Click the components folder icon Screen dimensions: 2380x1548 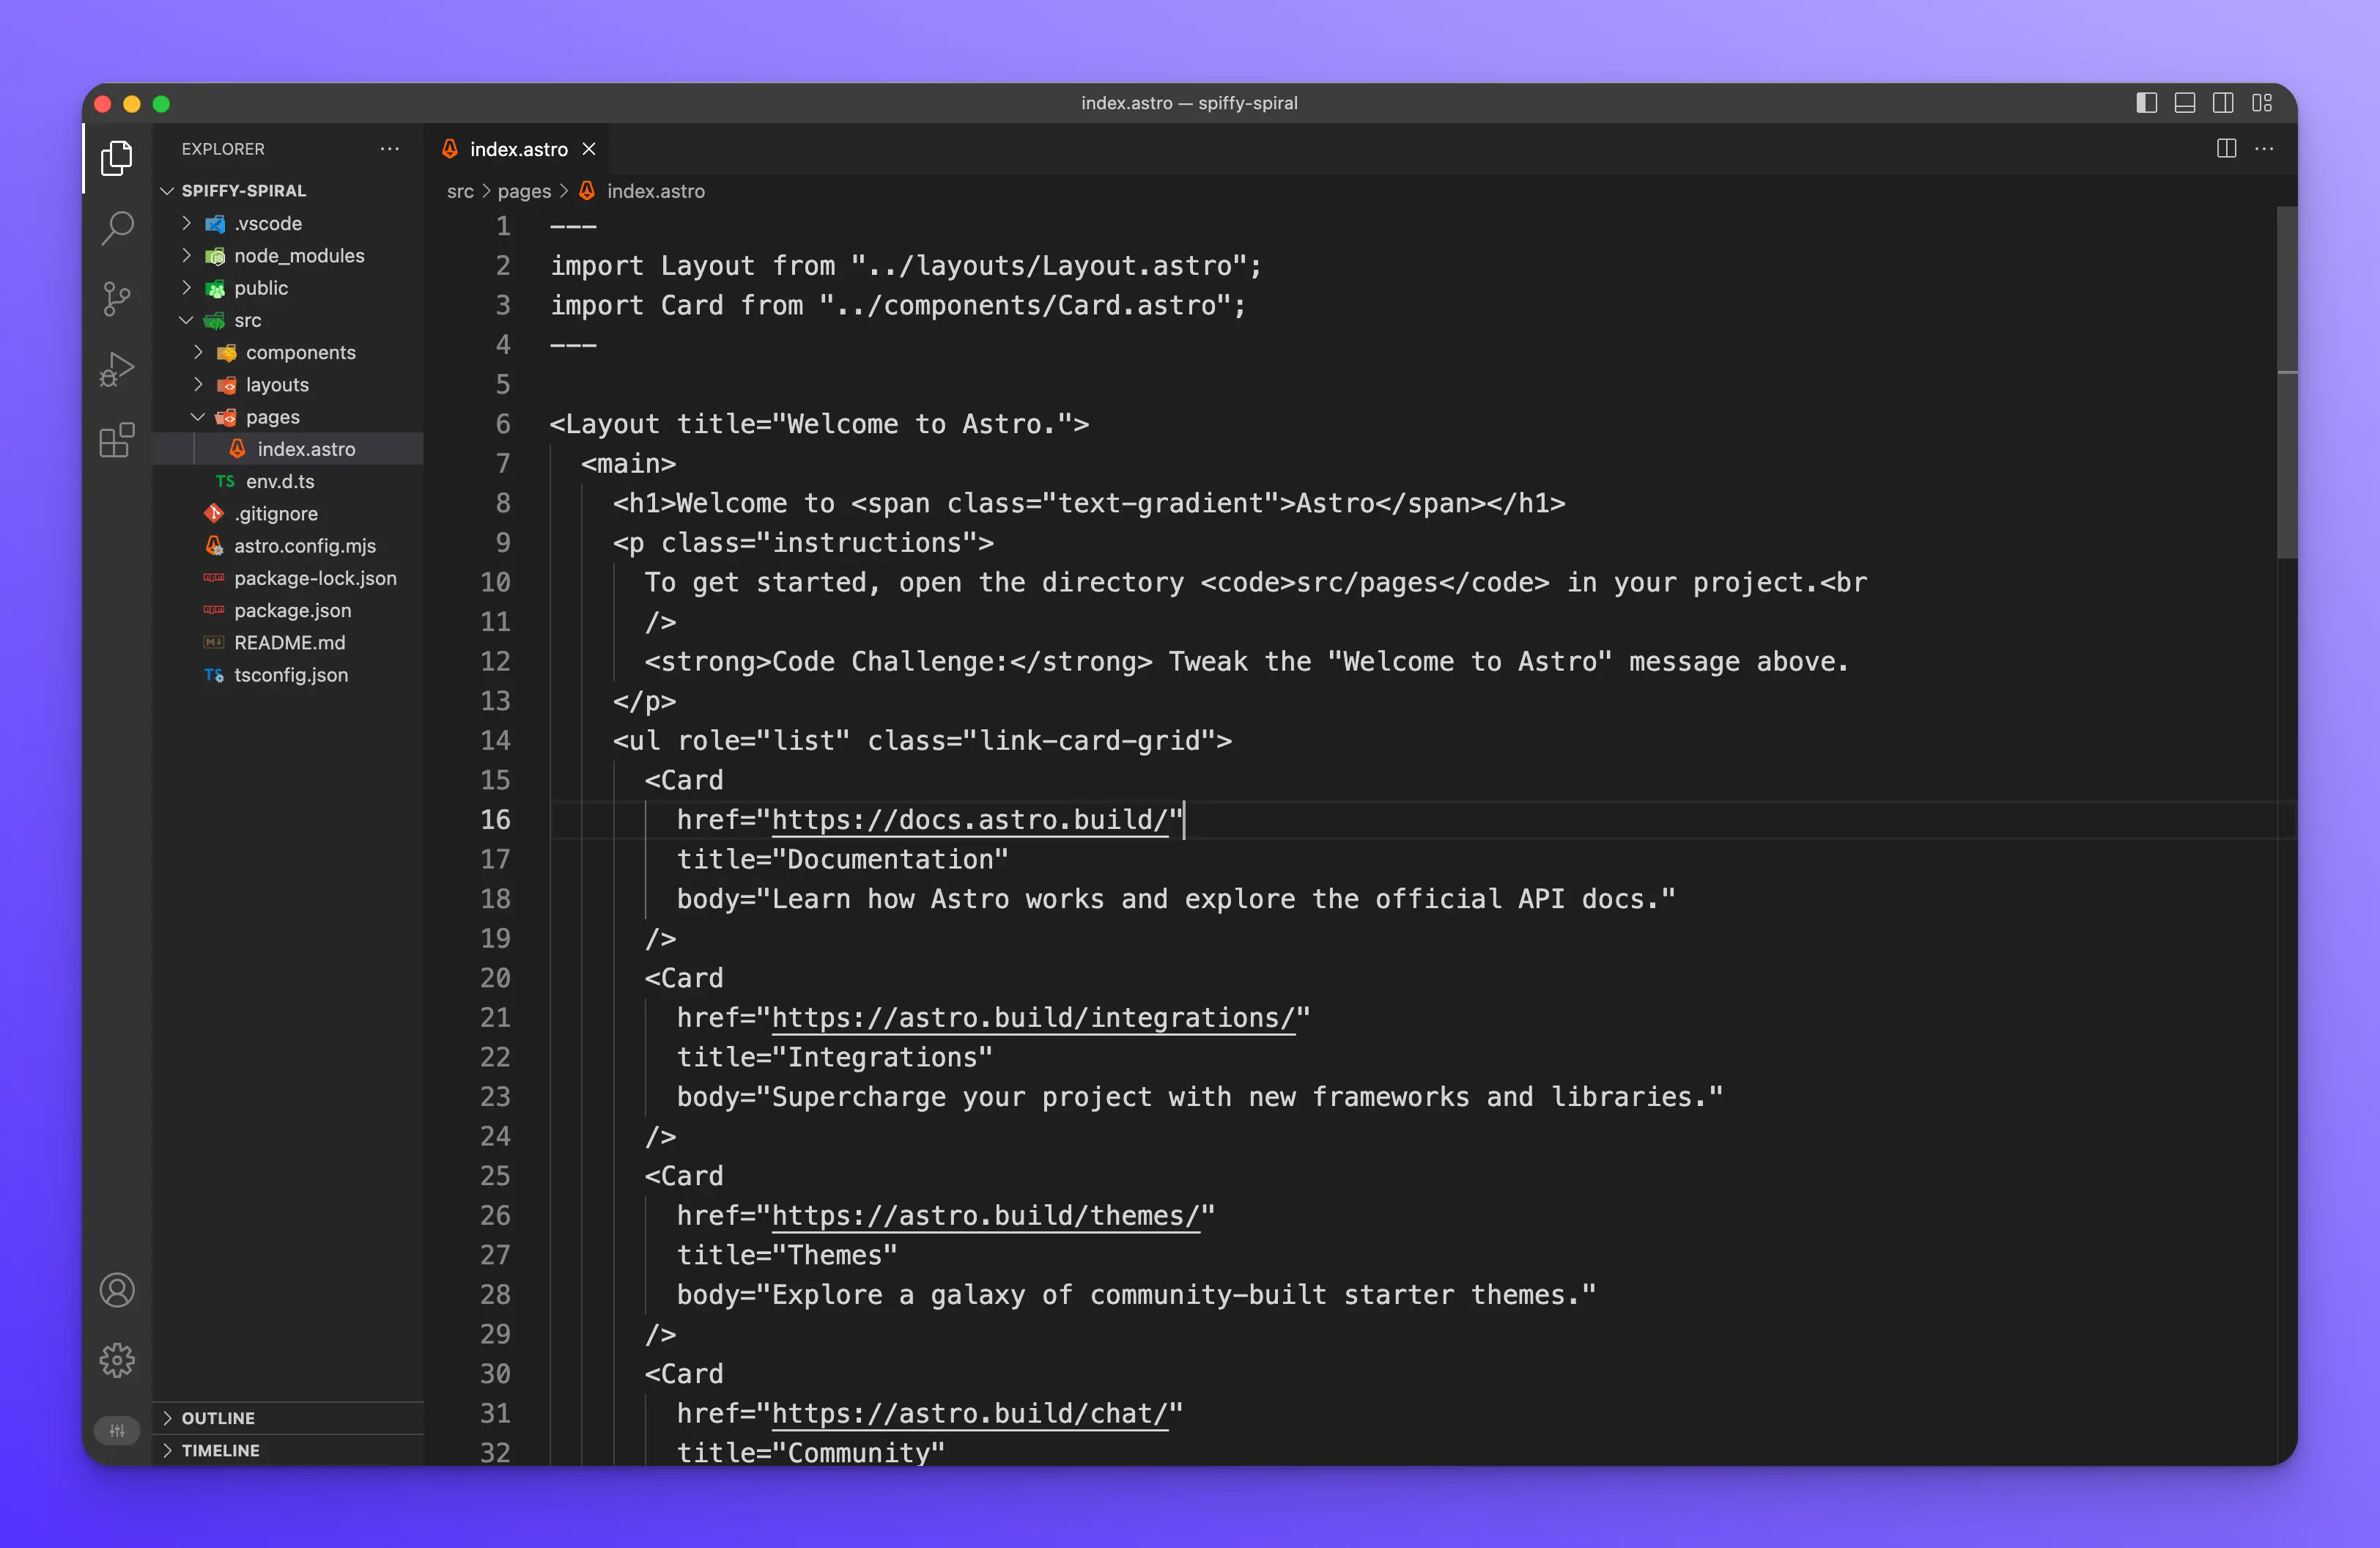coord(227,352)
